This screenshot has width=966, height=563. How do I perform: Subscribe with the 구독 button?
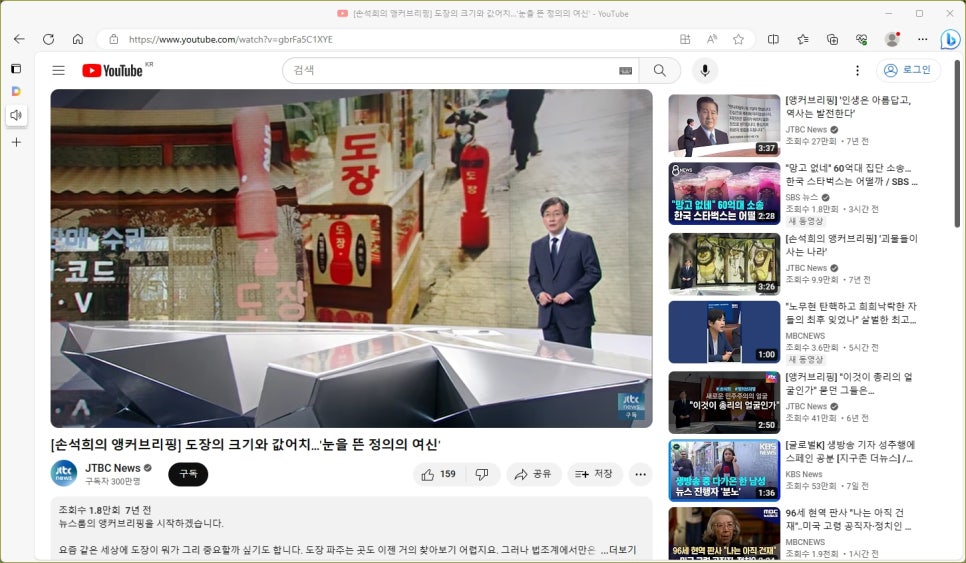(x=188, y=474)
